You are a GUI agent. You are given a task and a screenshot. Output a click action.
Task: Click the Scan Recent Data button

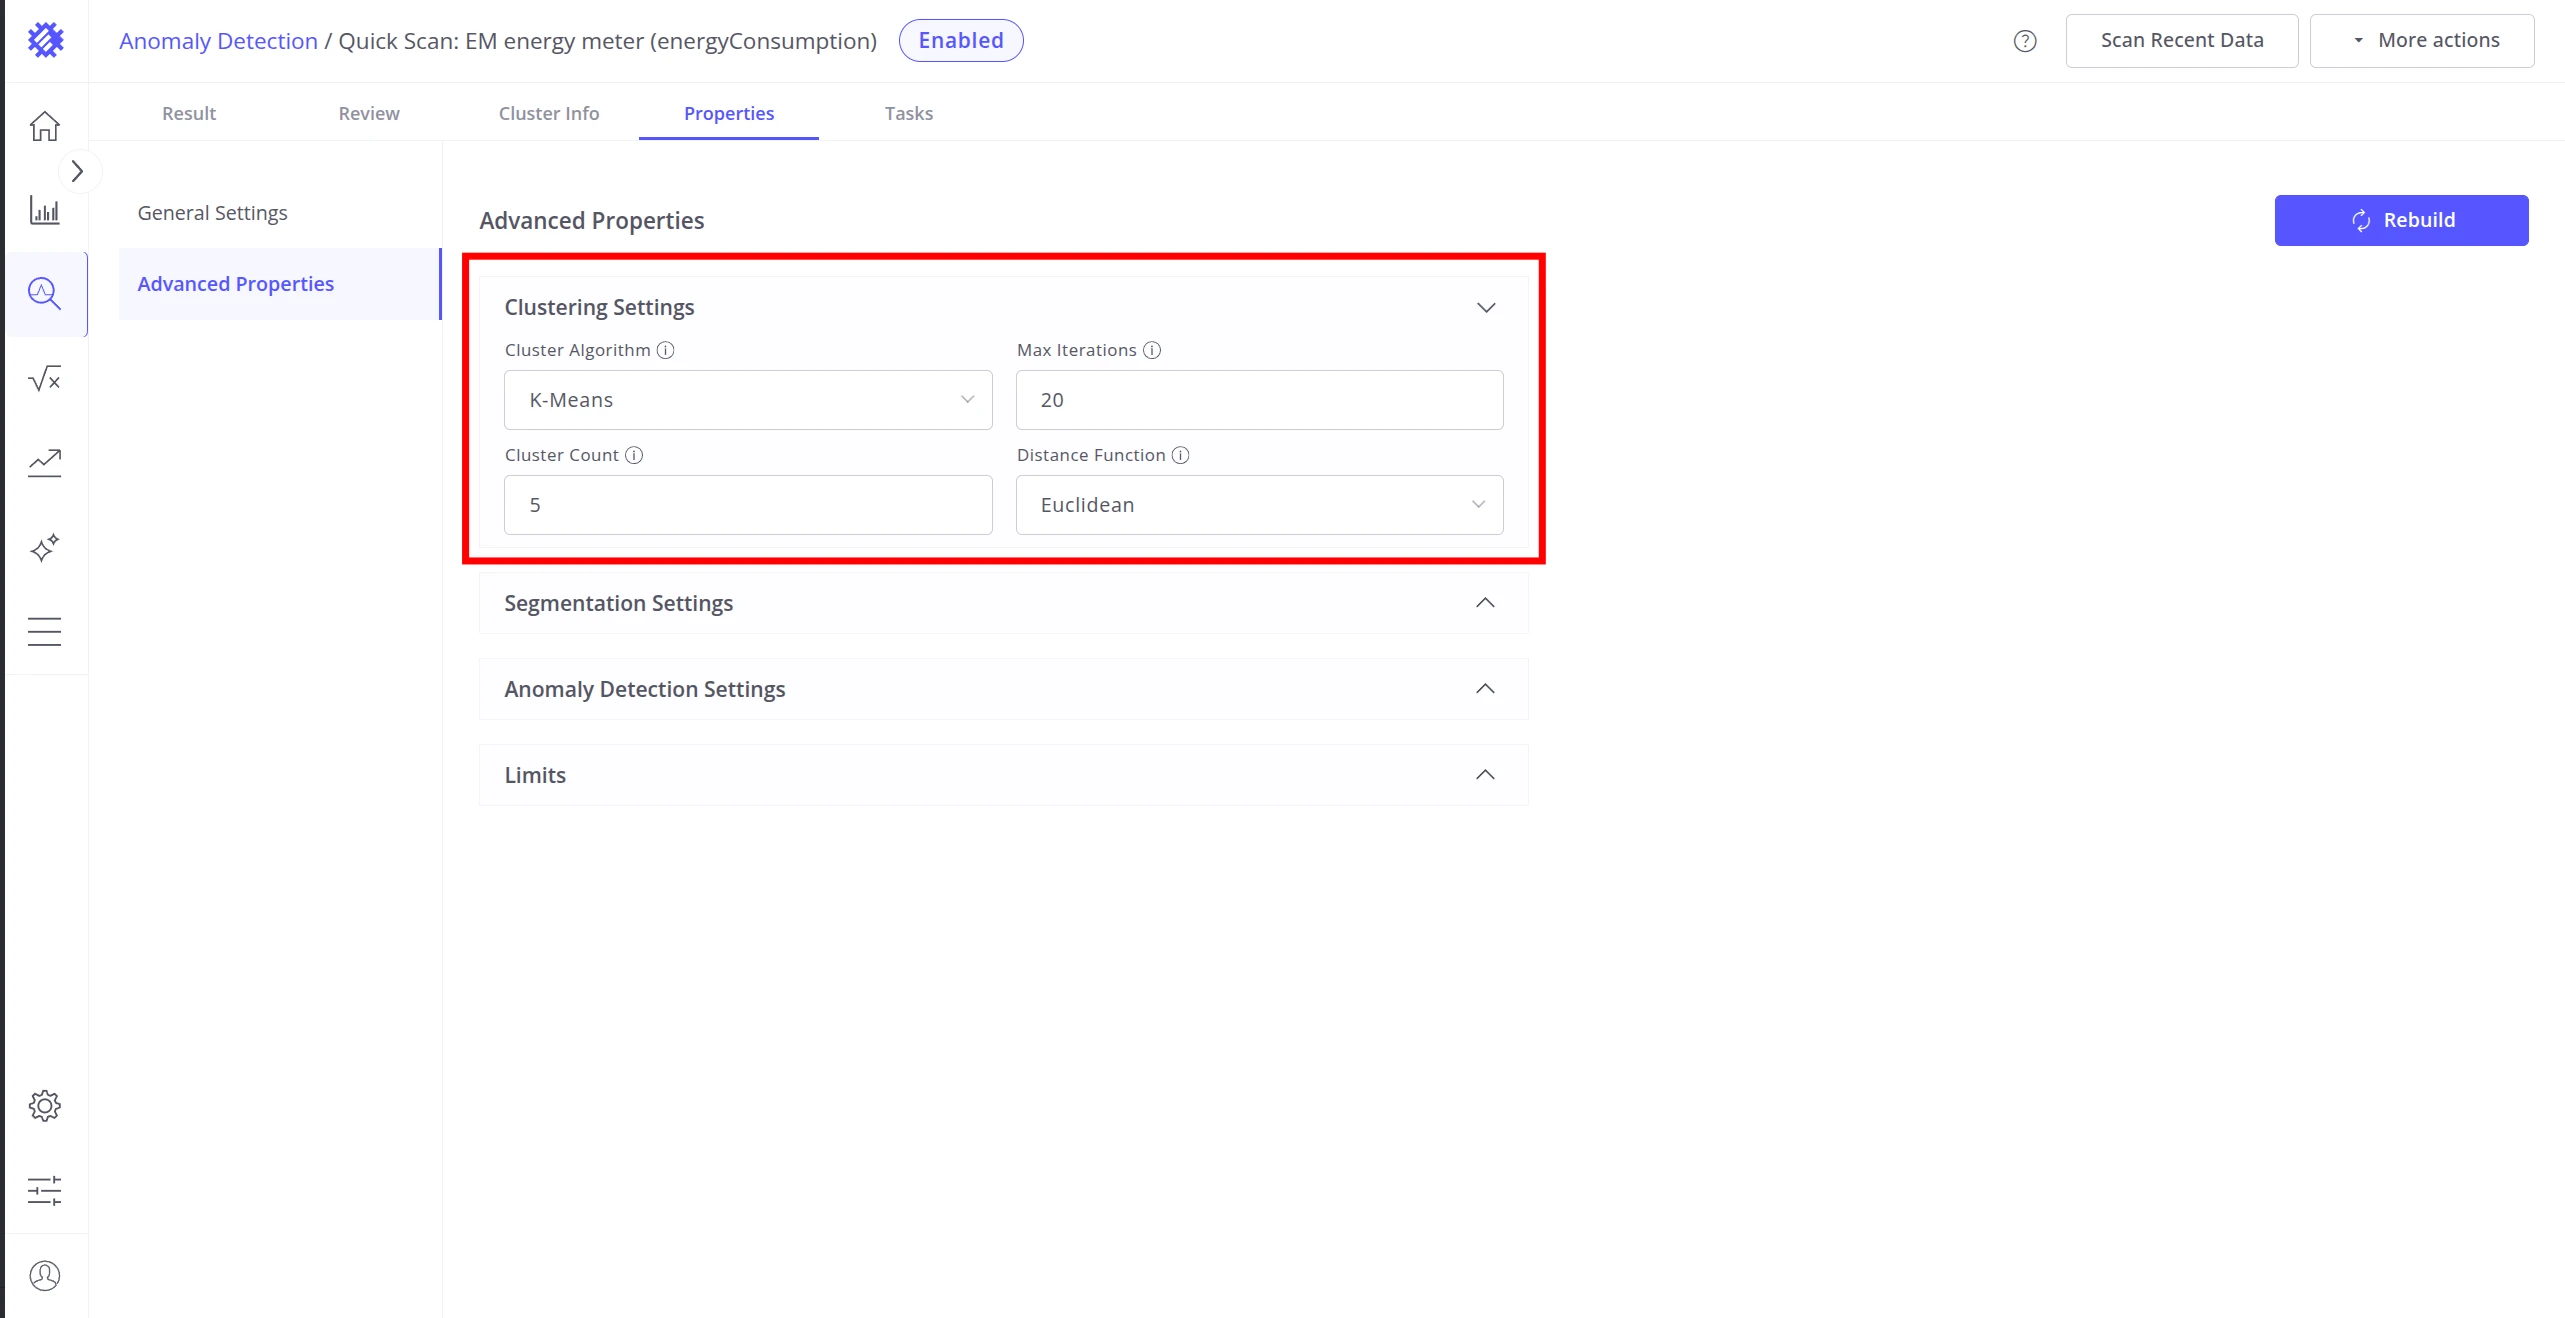2182,41
